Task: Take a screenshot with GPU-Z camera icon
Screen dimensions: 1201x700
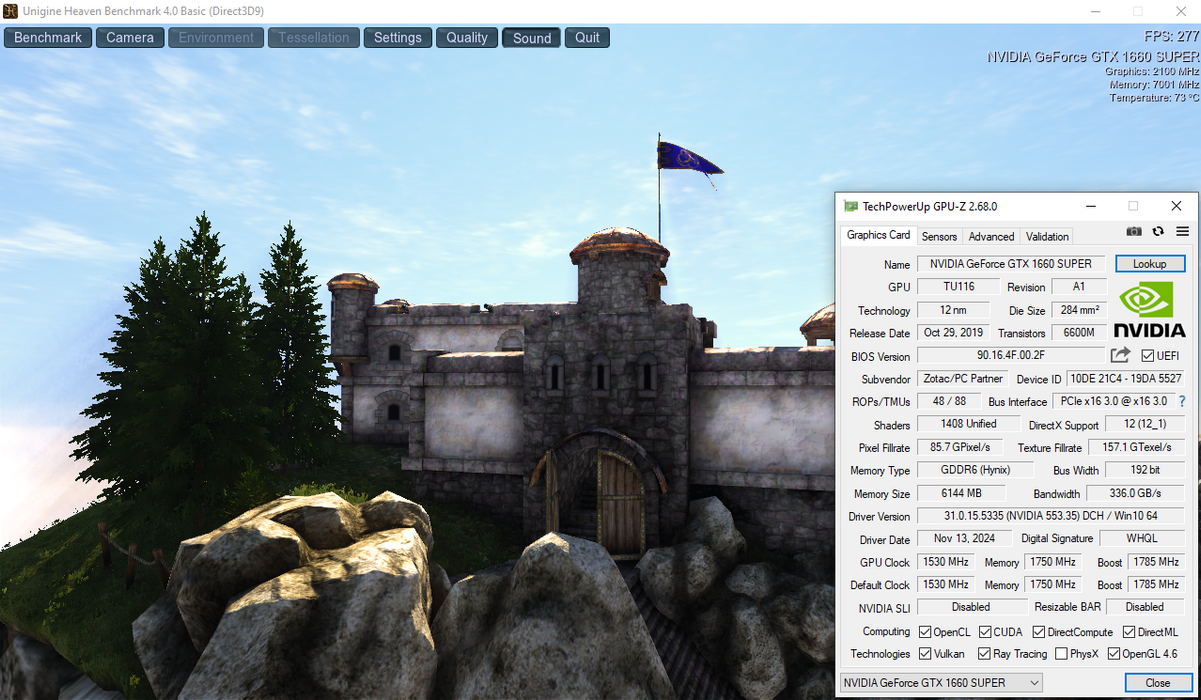Action: click(x=1134, y=231)
